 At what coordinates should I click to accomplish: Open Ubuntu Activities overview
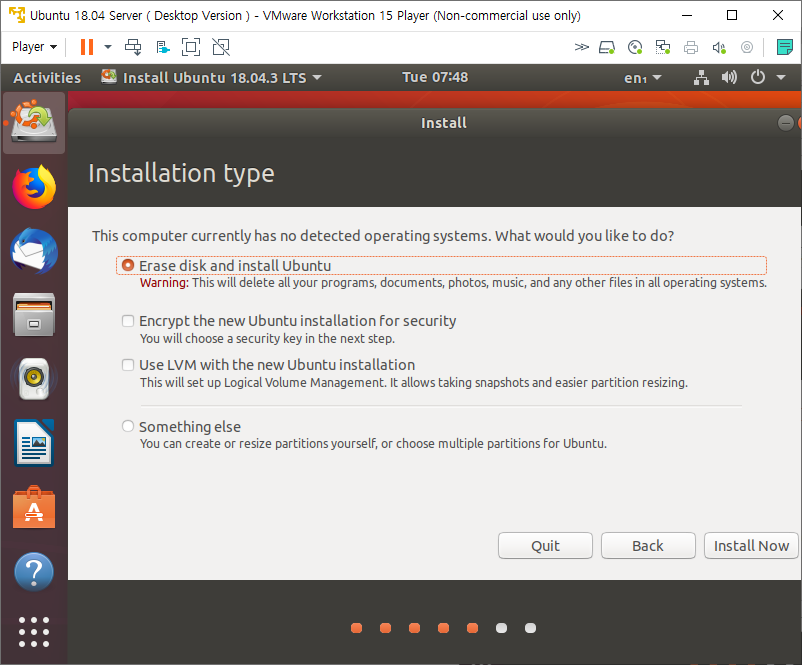(47, 78)
